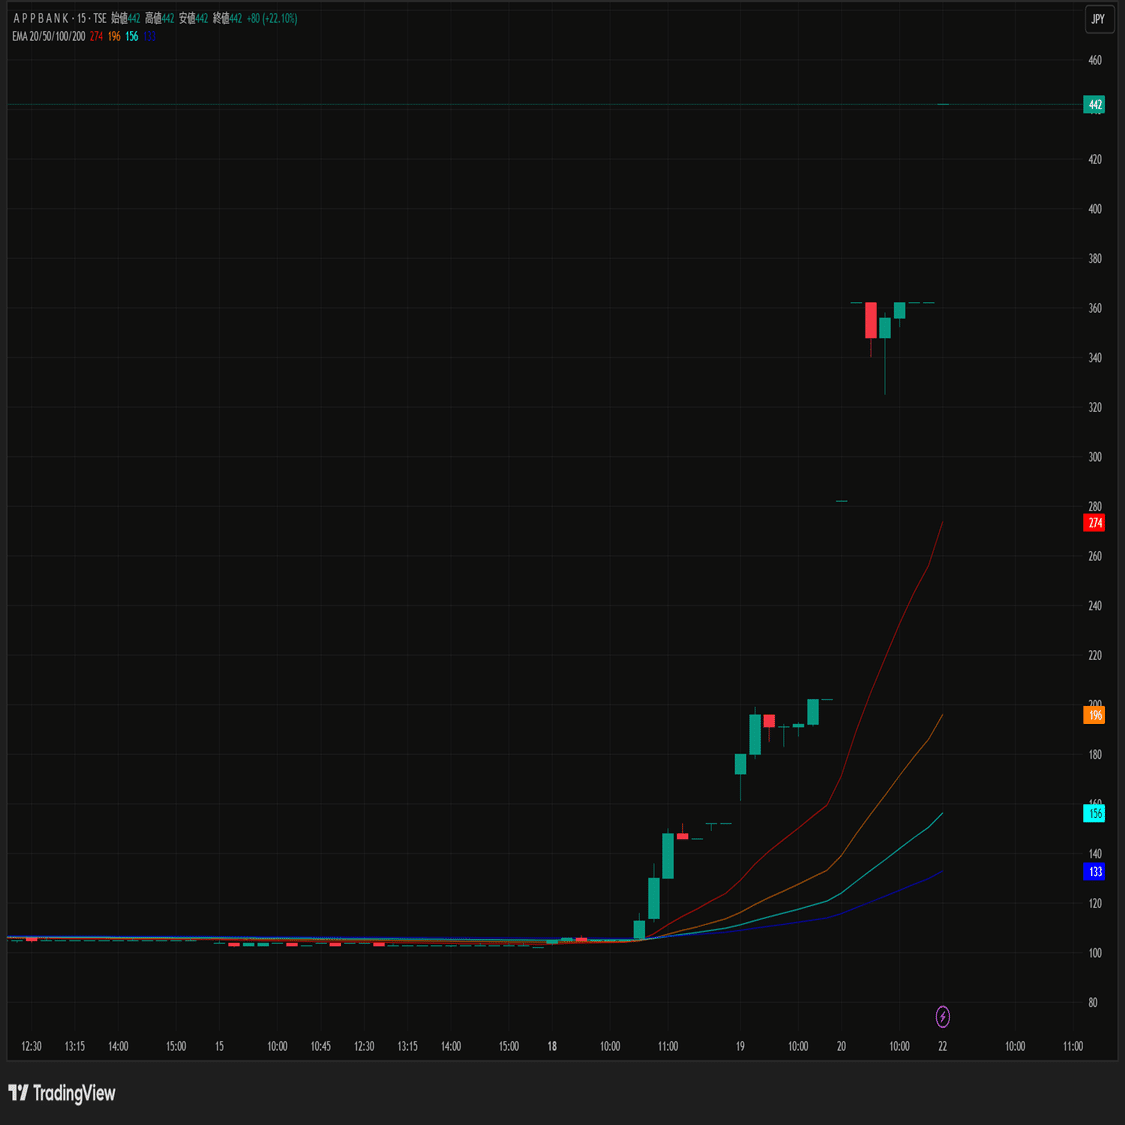This screenshot has height=1125, width=1125.
Task: Click the 始値 442 open value
Action: pos(126,19)
